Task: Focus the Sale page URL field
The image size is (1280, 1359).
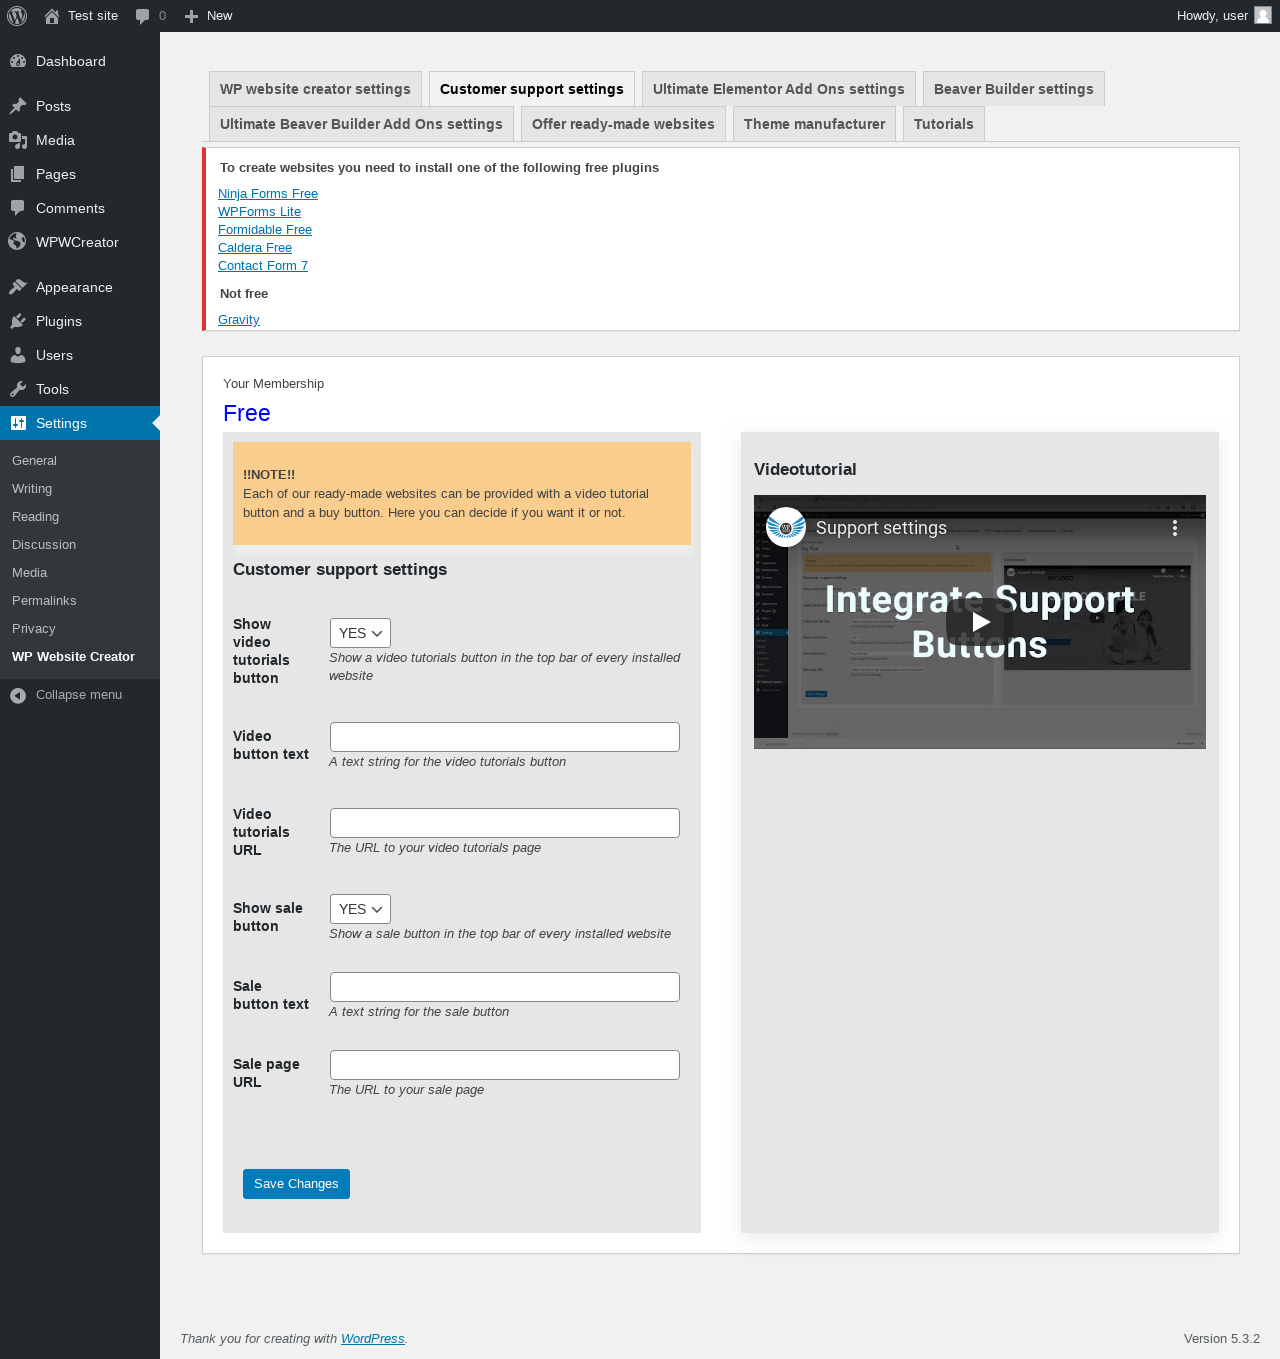Action: point(505,1065)
